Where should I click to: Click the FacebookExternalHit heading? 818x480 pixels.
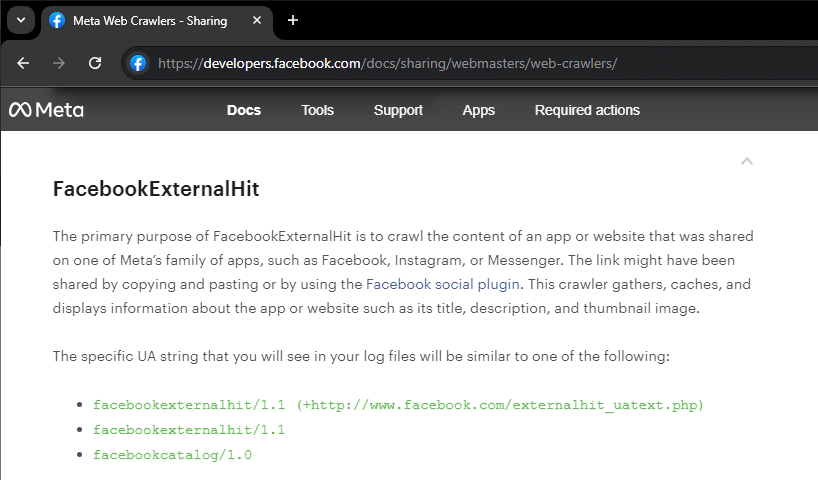[x=156, y=189]
